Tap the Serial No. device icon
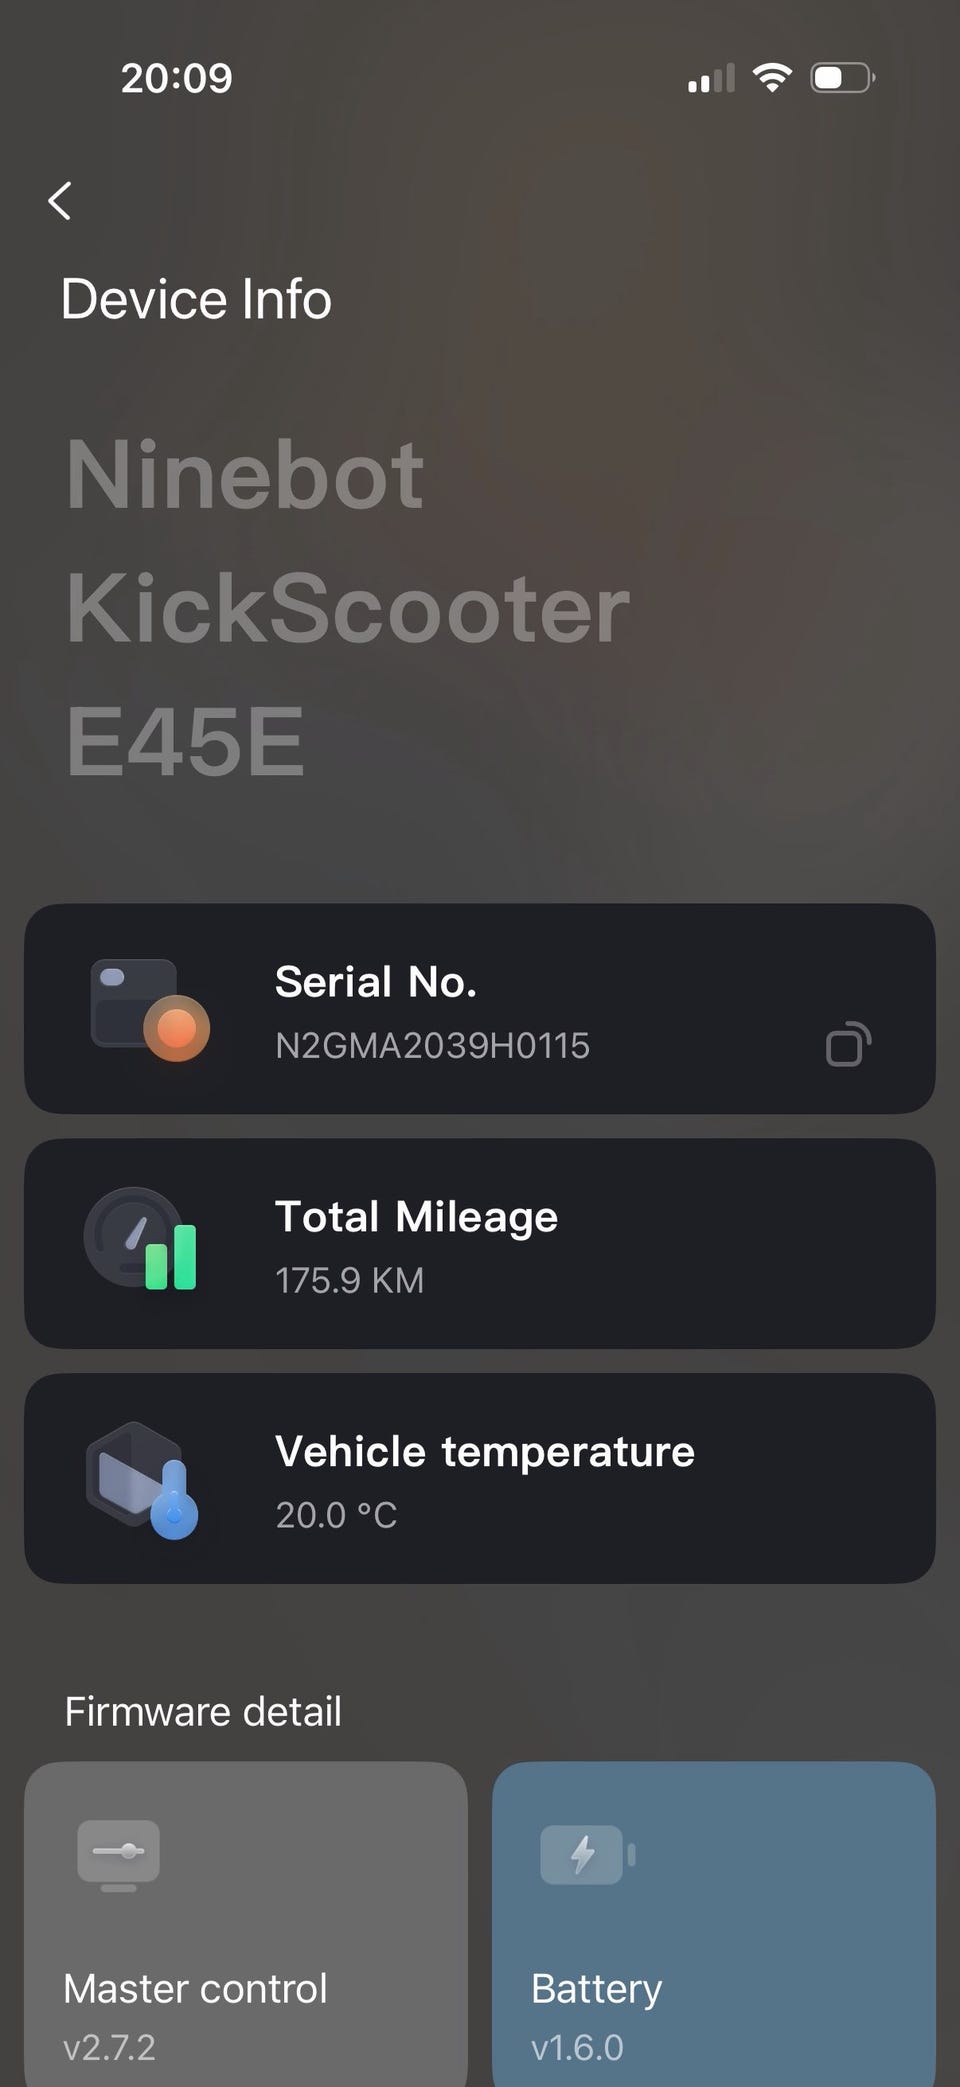Viewport: 960px width, 2087px height. point(150,1009)
